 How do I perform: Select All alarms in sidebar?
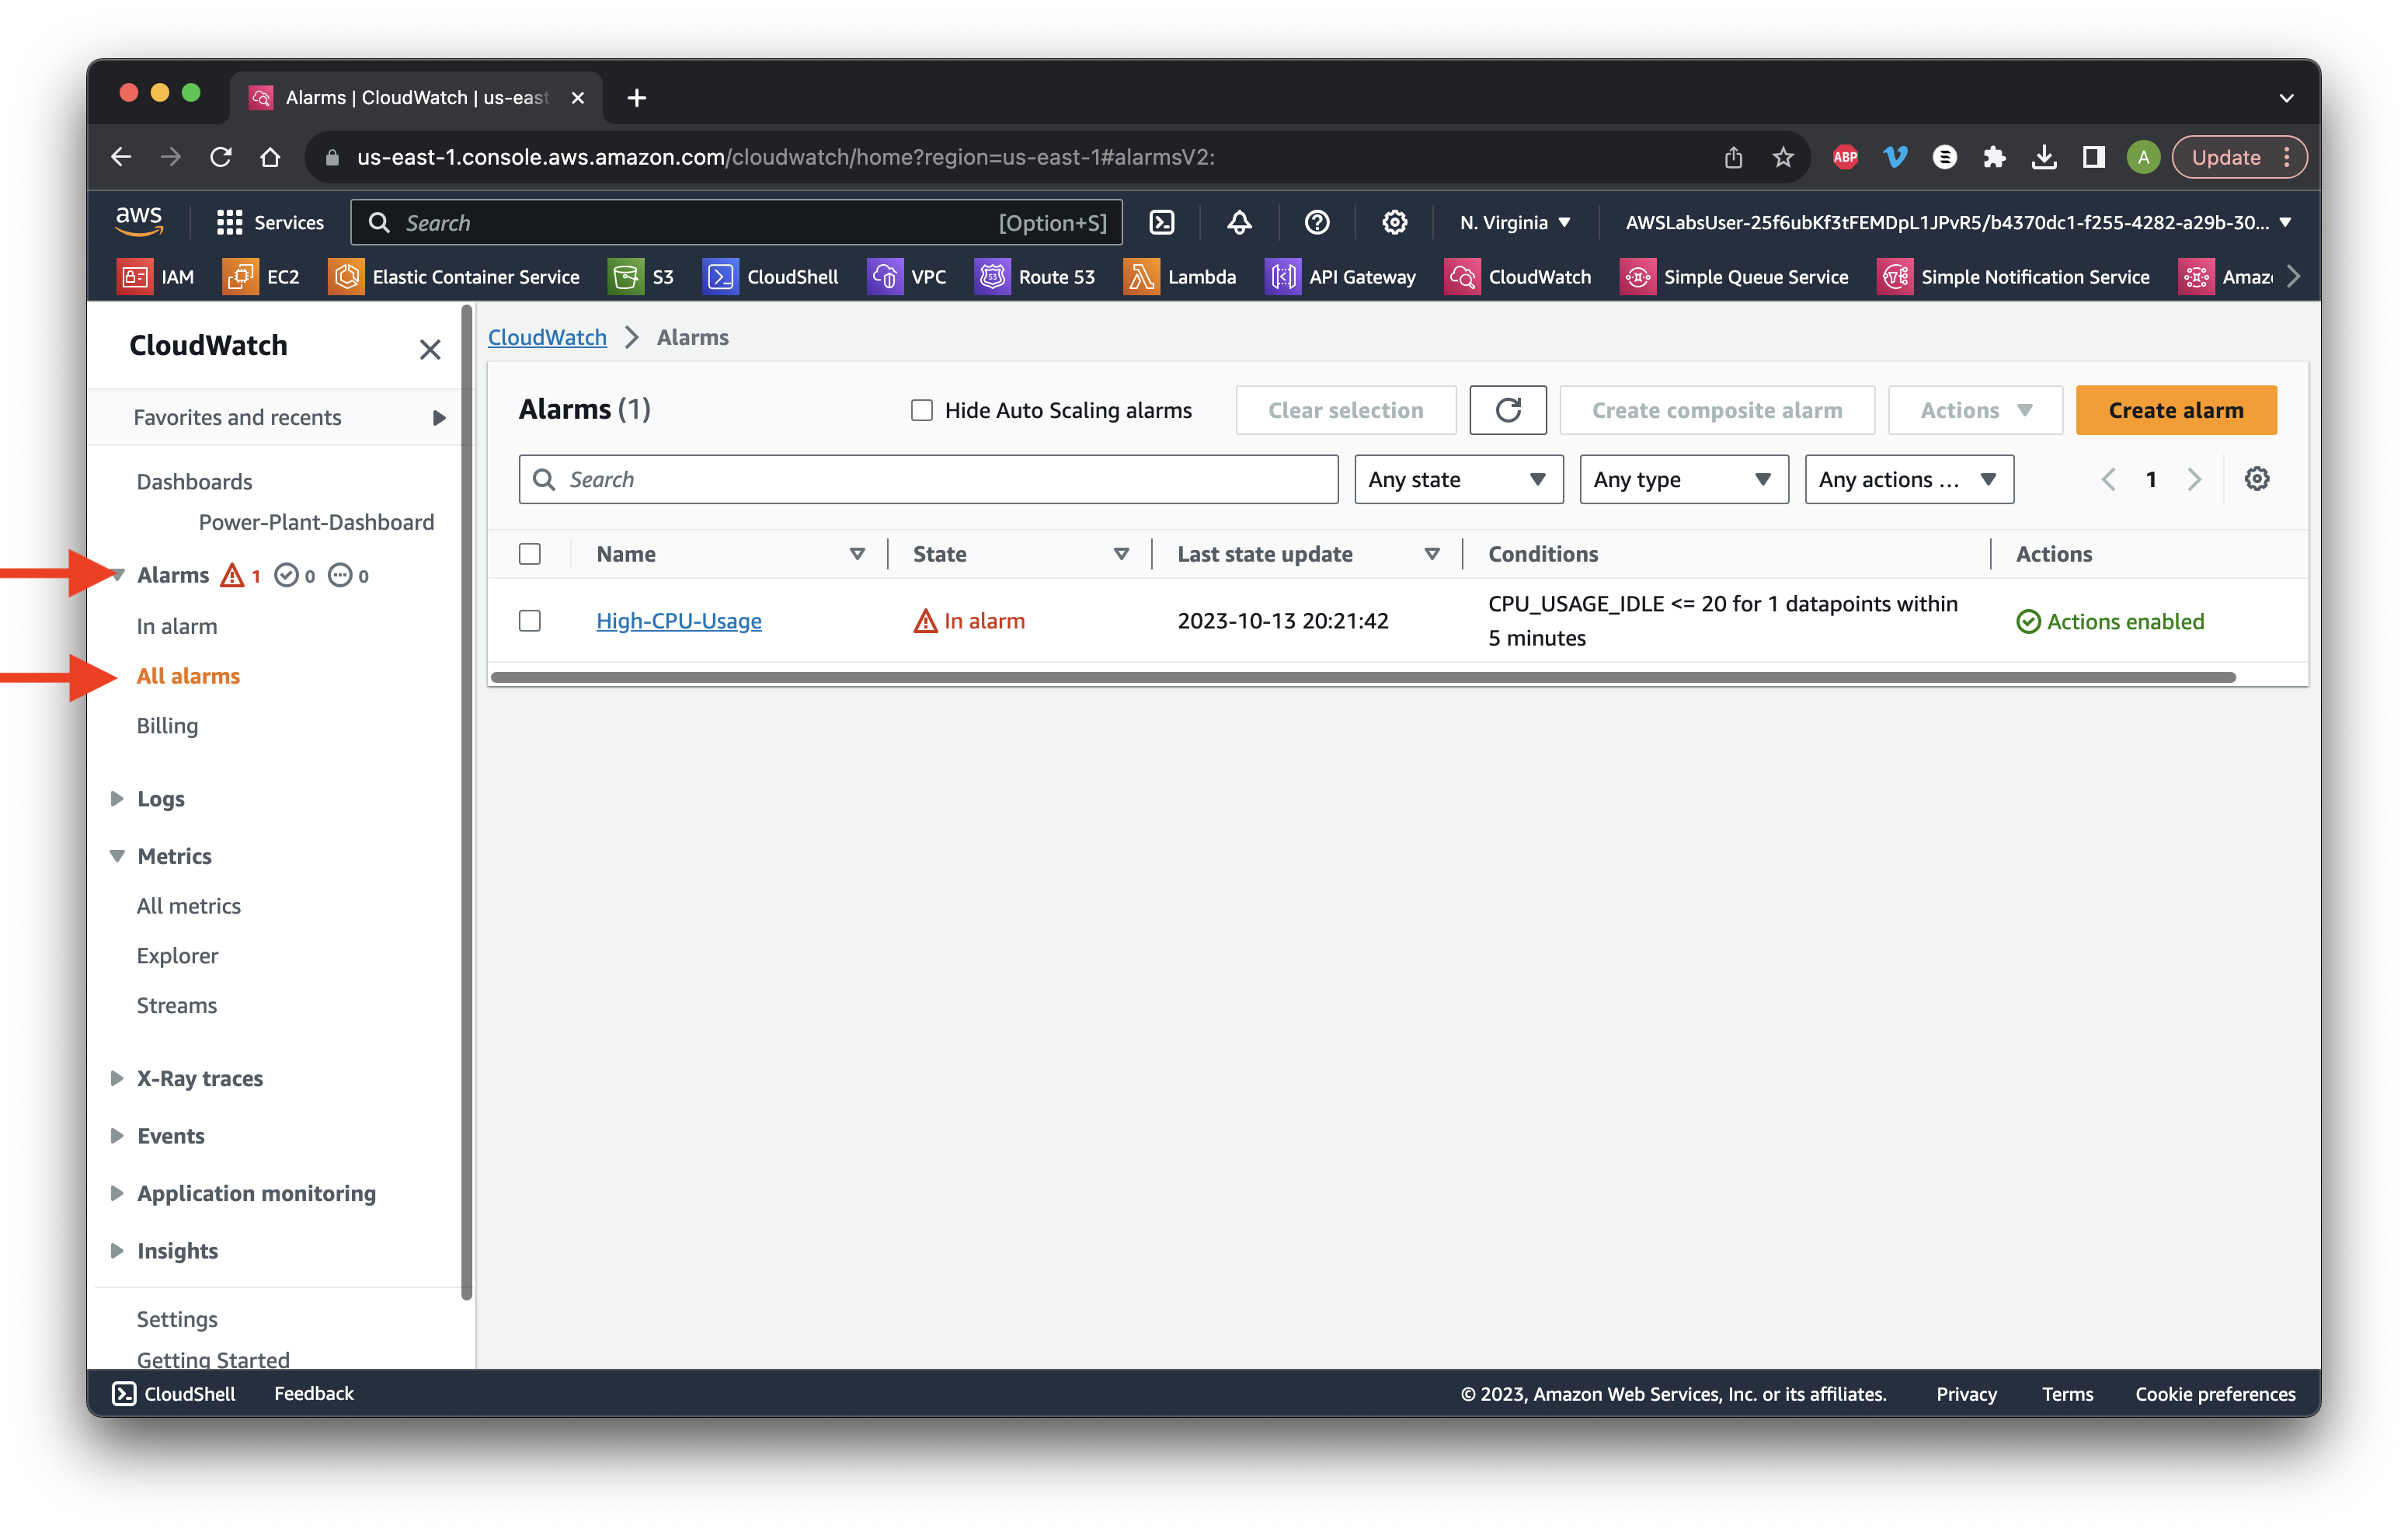coord(188,676)
